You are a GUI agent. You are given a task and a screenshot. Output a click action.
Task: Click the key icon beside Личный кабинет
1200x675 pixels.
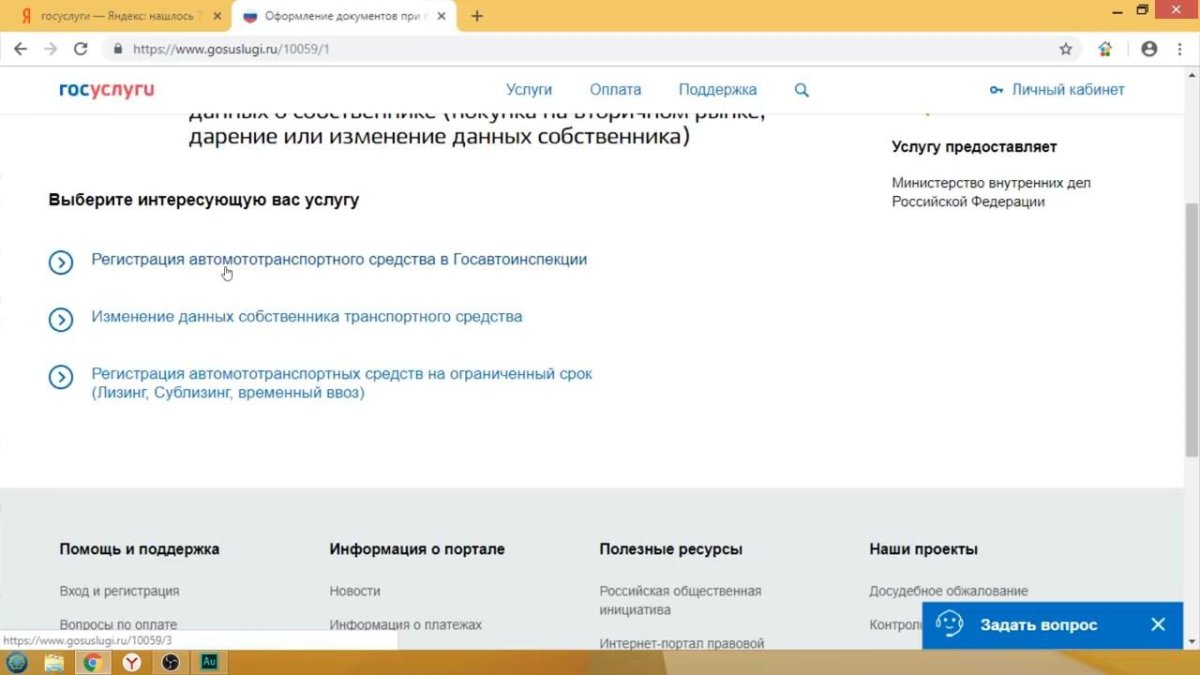click(x=994, y=89)
